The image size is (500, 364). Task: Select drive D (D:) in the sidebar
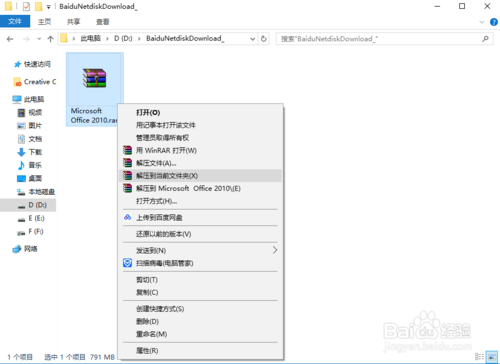(28, 205)
